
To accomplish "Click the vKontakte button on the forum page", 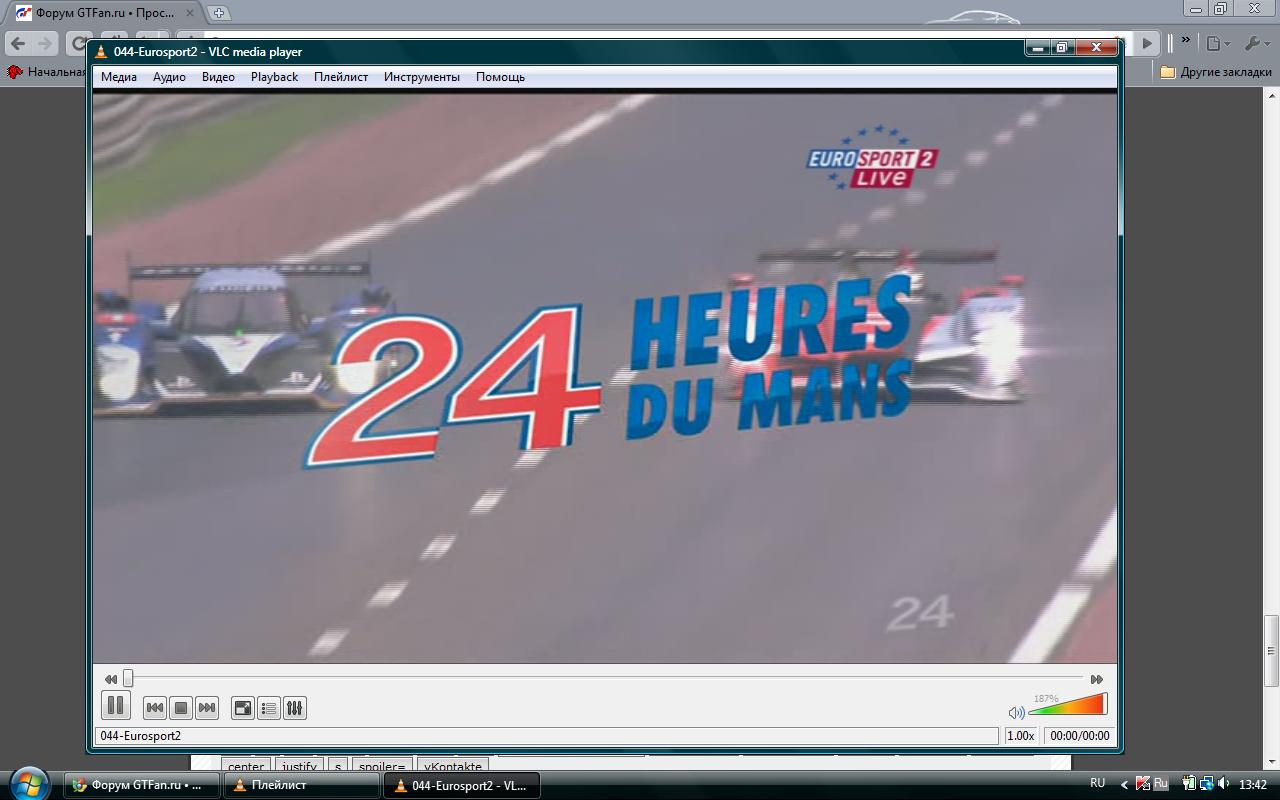I will [452, 766].
